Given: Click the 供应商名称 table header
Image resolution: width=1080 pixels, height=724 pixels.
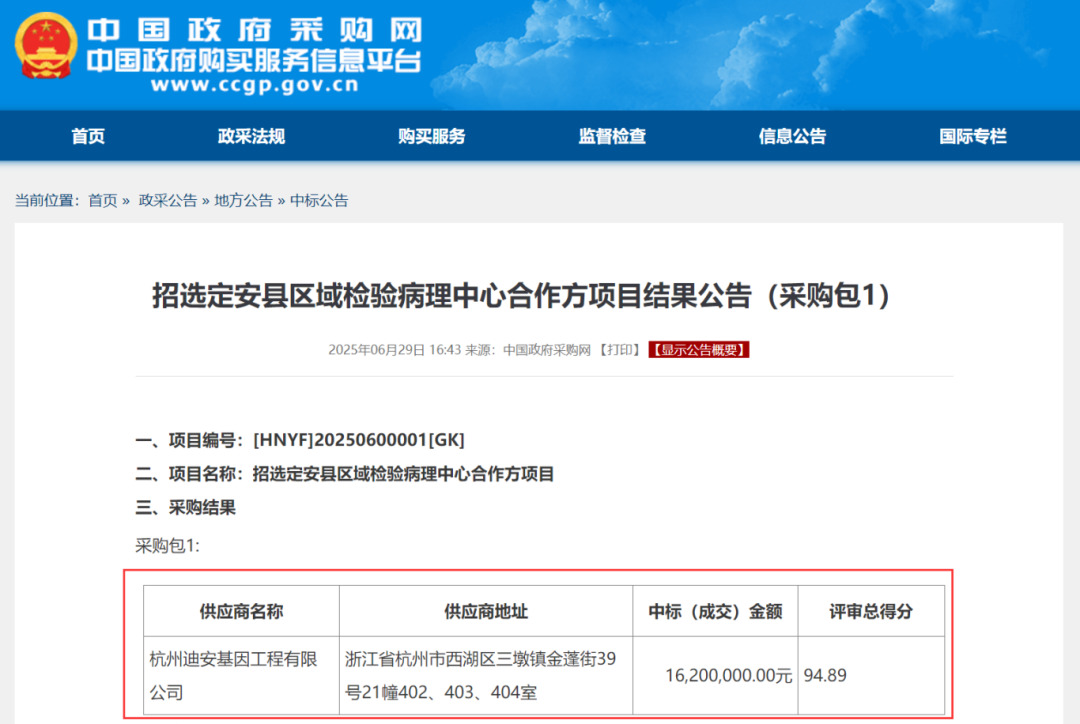Looking at the screenshot, I should point(241,611).
